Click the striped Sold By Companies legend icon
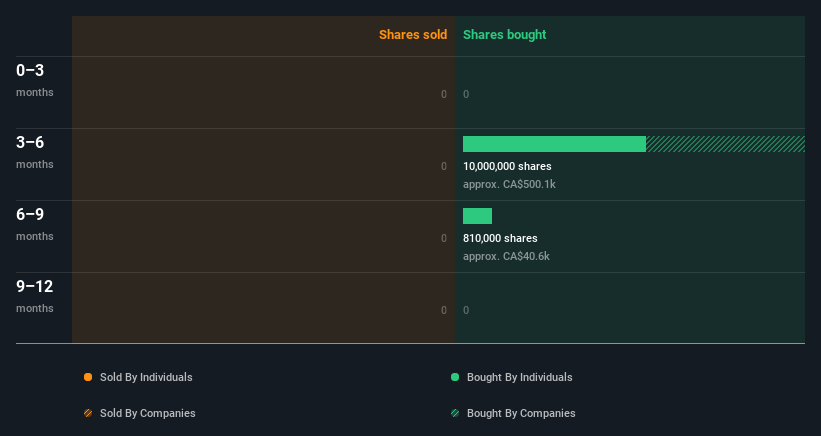821x436 pixels. (88, 413)
